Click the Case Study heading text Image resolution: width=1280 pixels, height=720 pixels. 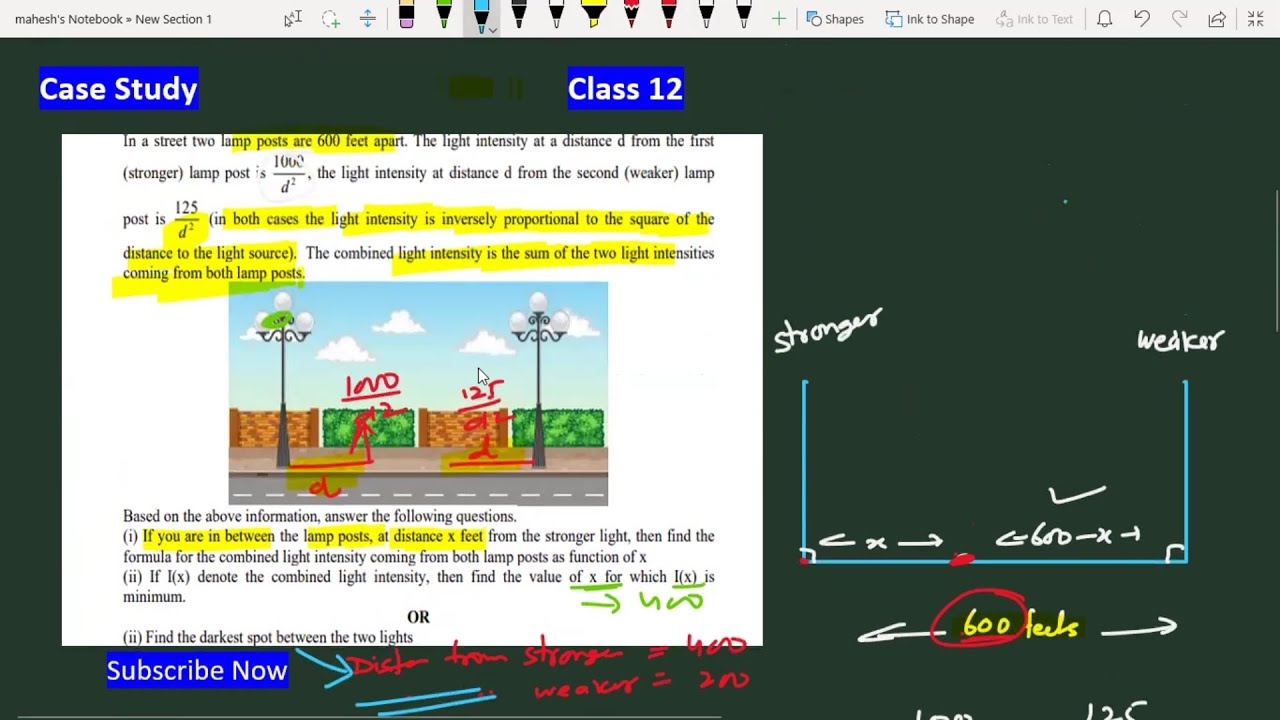coord(119,89)
